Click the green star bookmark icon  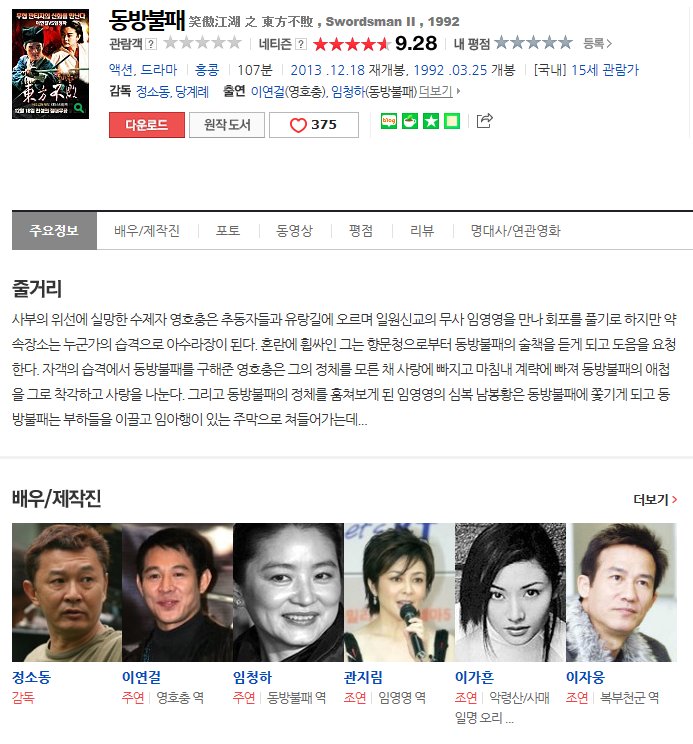coord(431,121)
